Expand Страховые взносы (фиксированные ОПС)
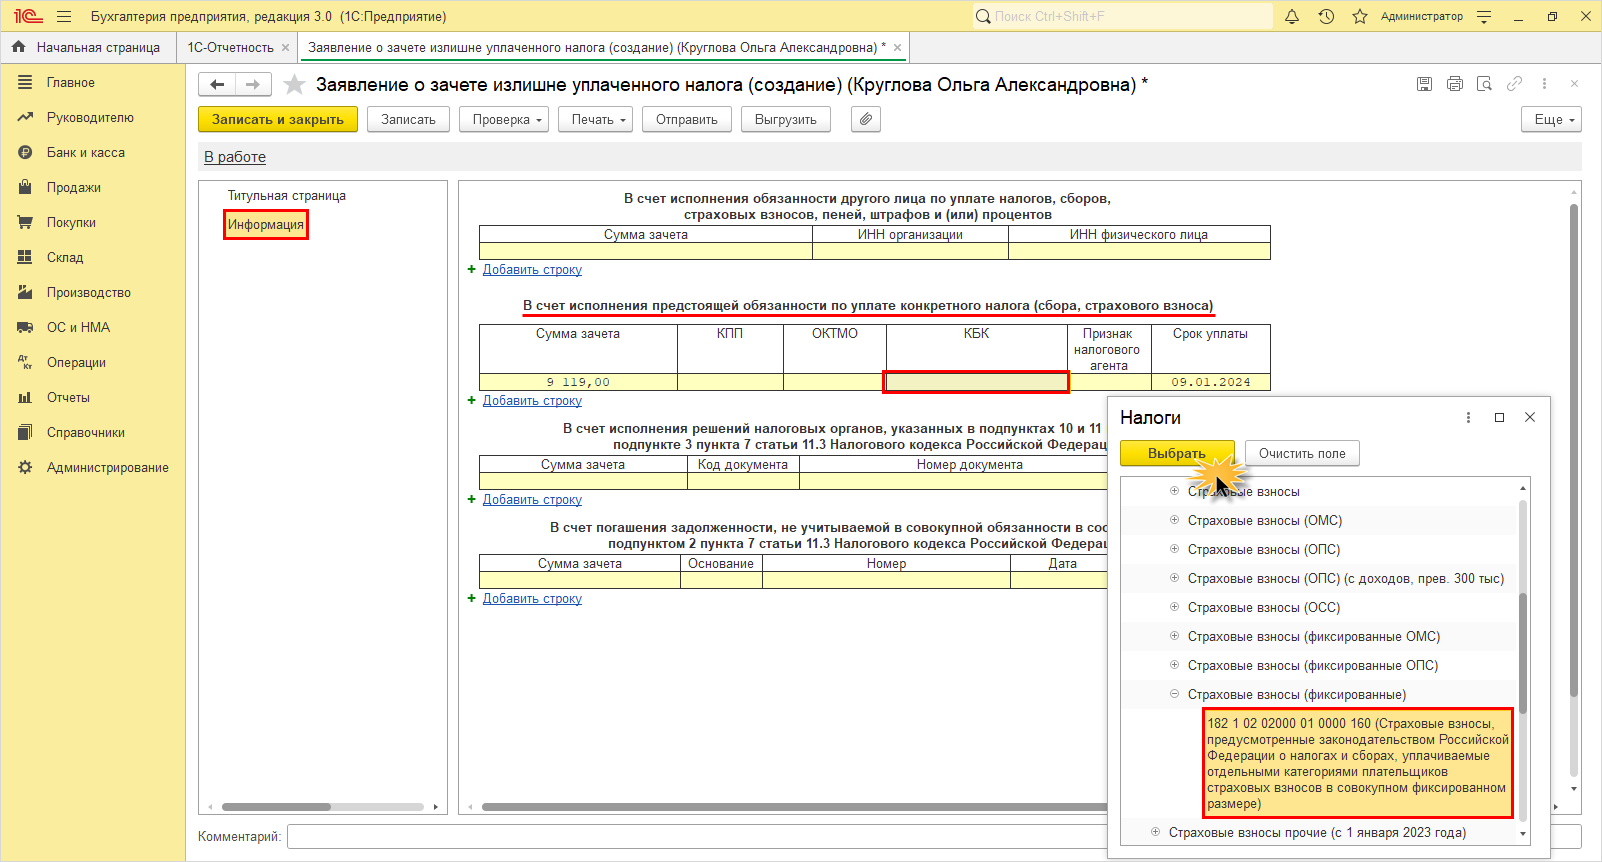Image resolution: width=1602 pixels, height=862 pixels. [1175, 665]
